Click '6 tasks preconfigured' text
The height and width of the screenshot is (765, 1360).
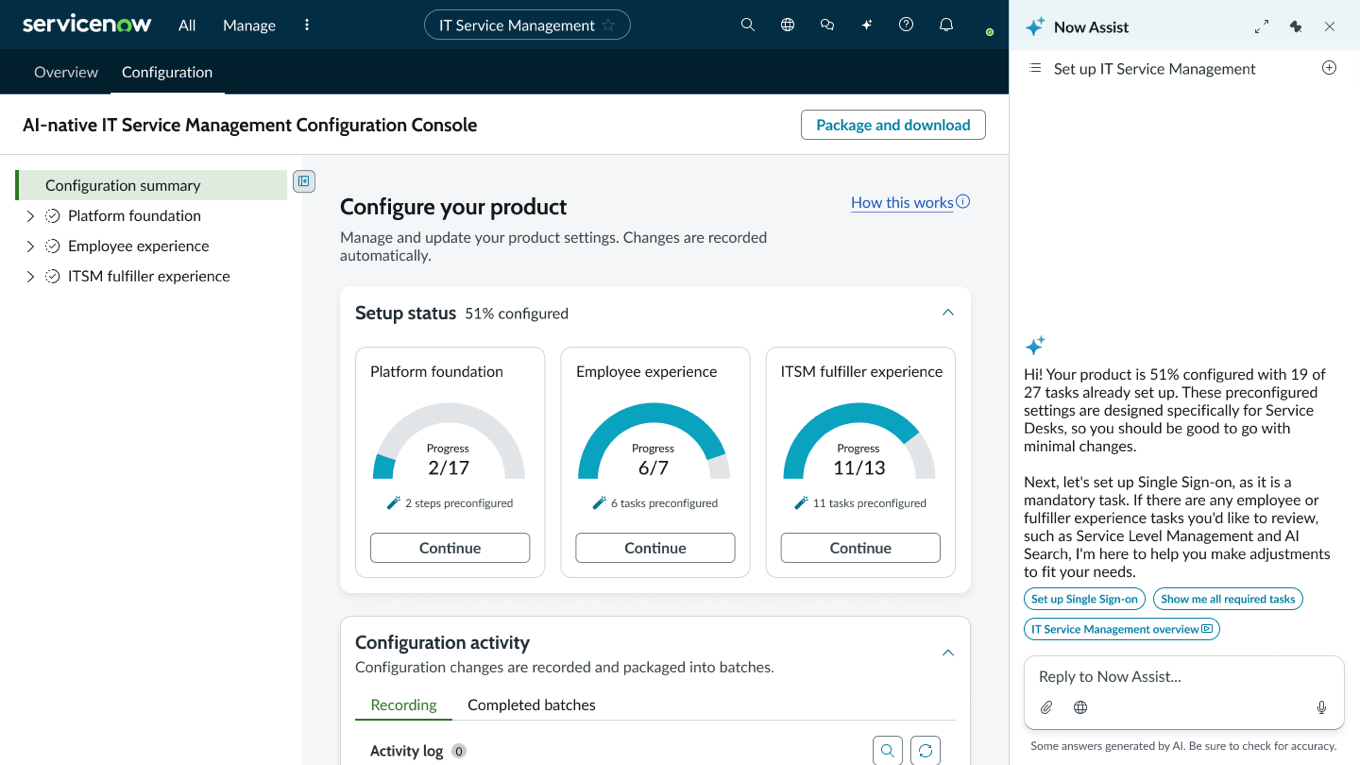click(x=664, y=503)
